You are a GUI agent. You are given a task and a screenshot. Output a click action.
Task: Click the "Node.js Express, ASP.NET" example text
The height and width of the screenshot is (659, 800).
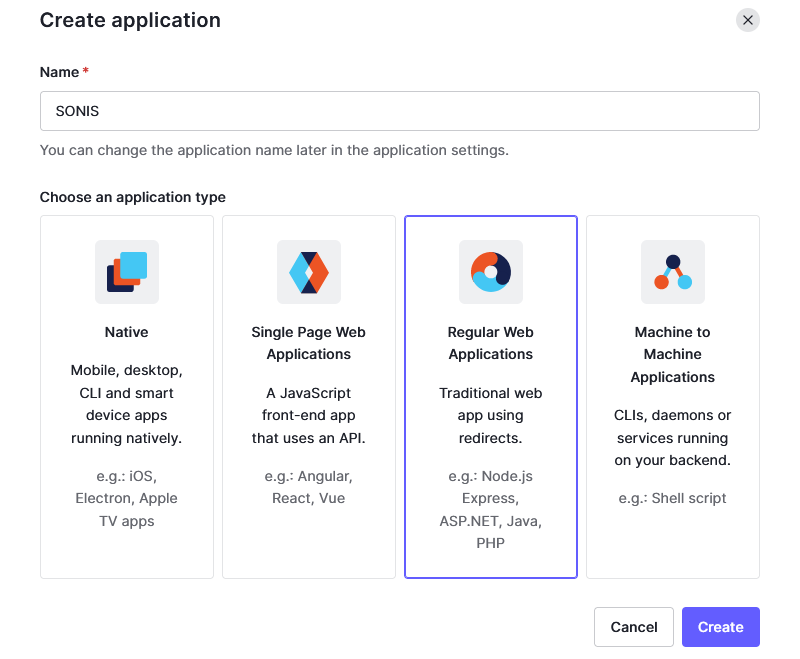491,510
